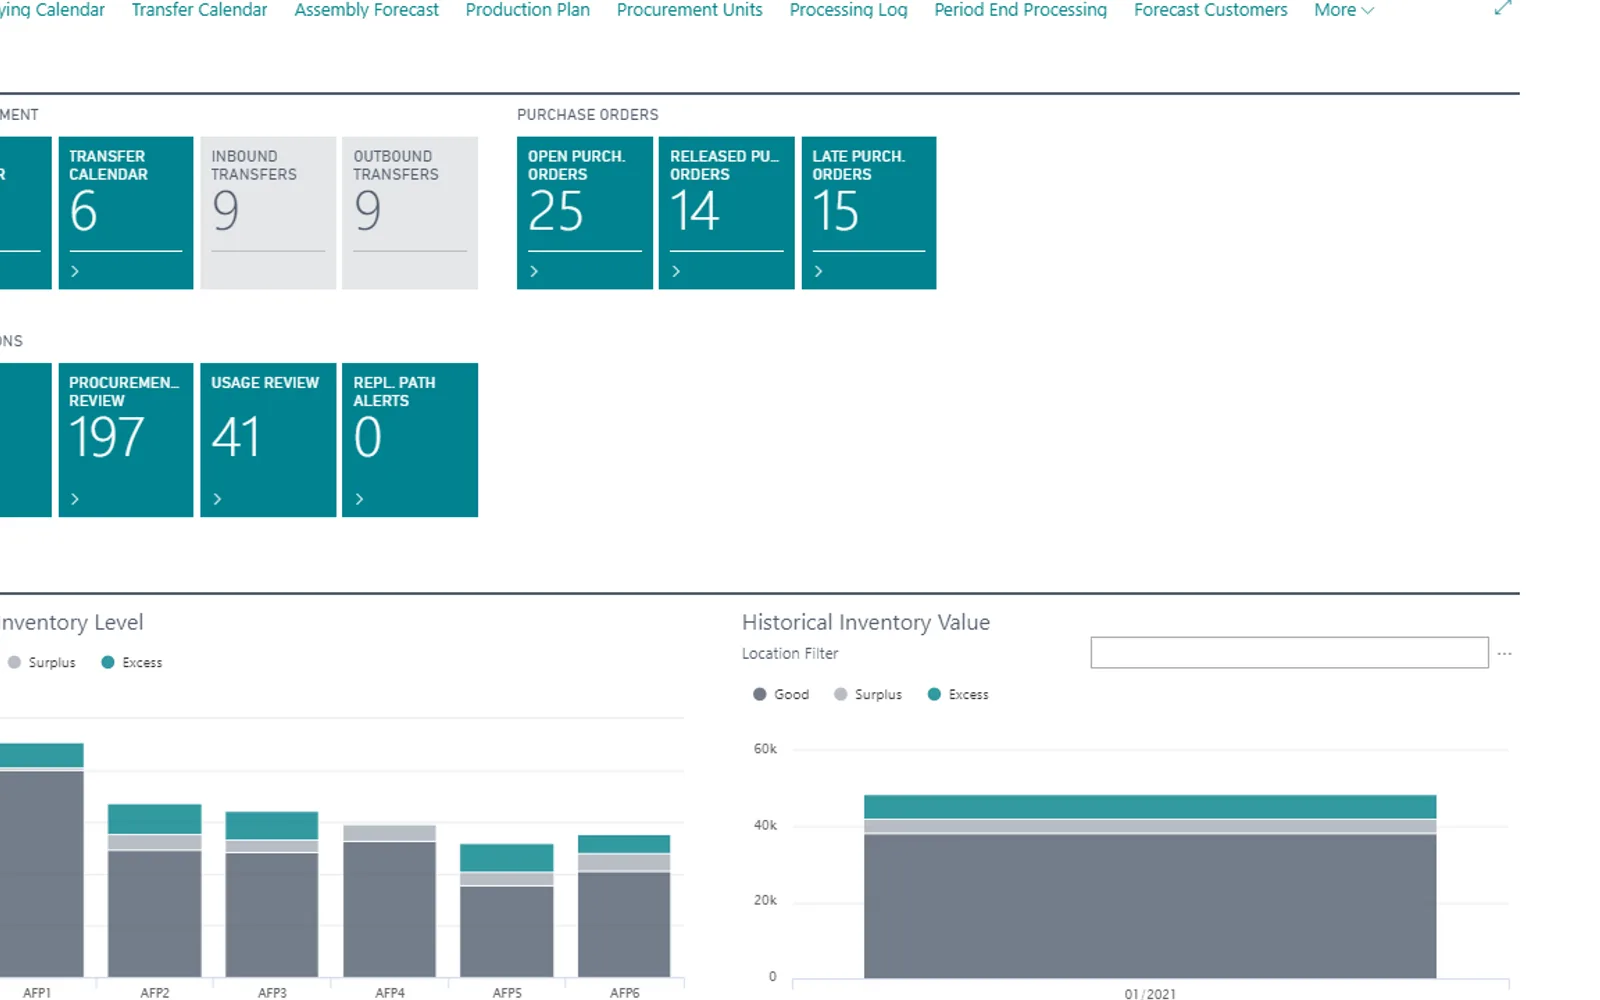The image size is (1600, 1000).
Task: Click the AFP6 bar in Inventory Level chart
Action: (624, 906)
